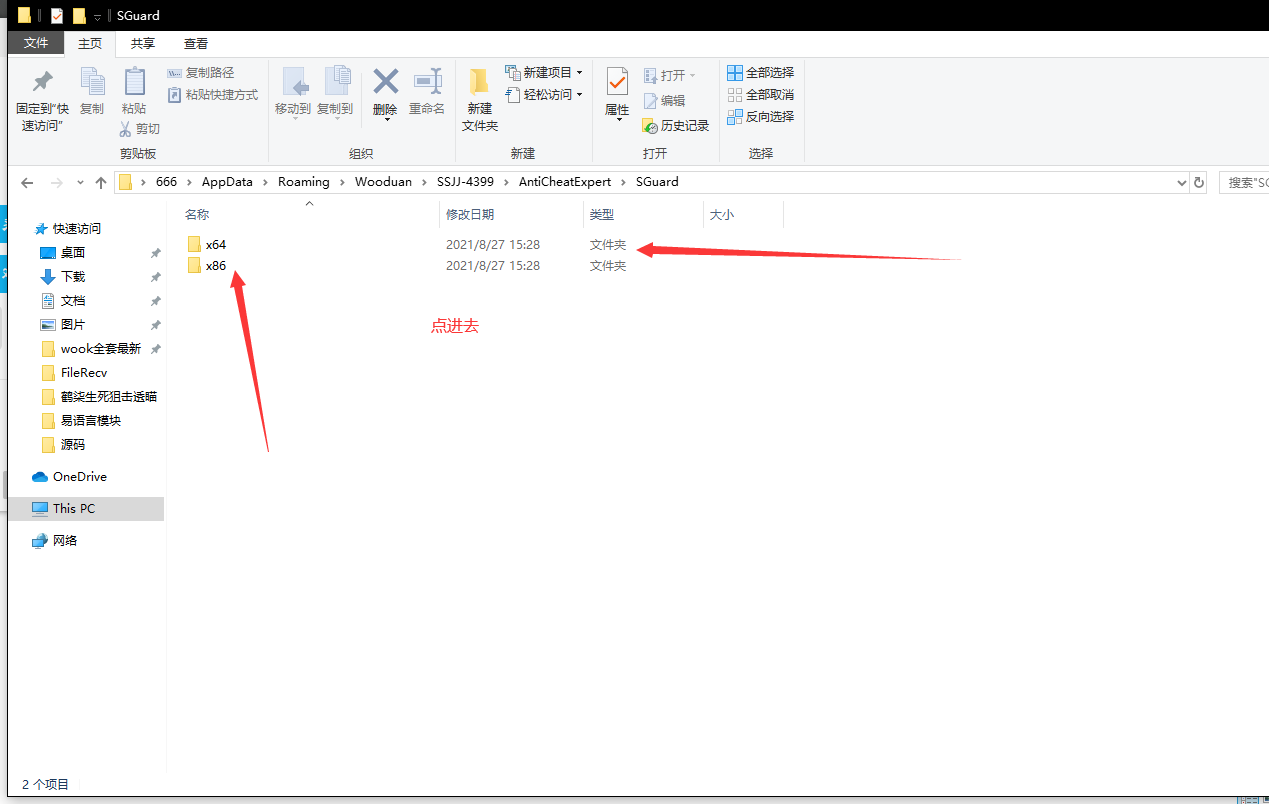
Task: Click the Forward navigation arrow
Action: pyautogui.click(x=57, y=183)
